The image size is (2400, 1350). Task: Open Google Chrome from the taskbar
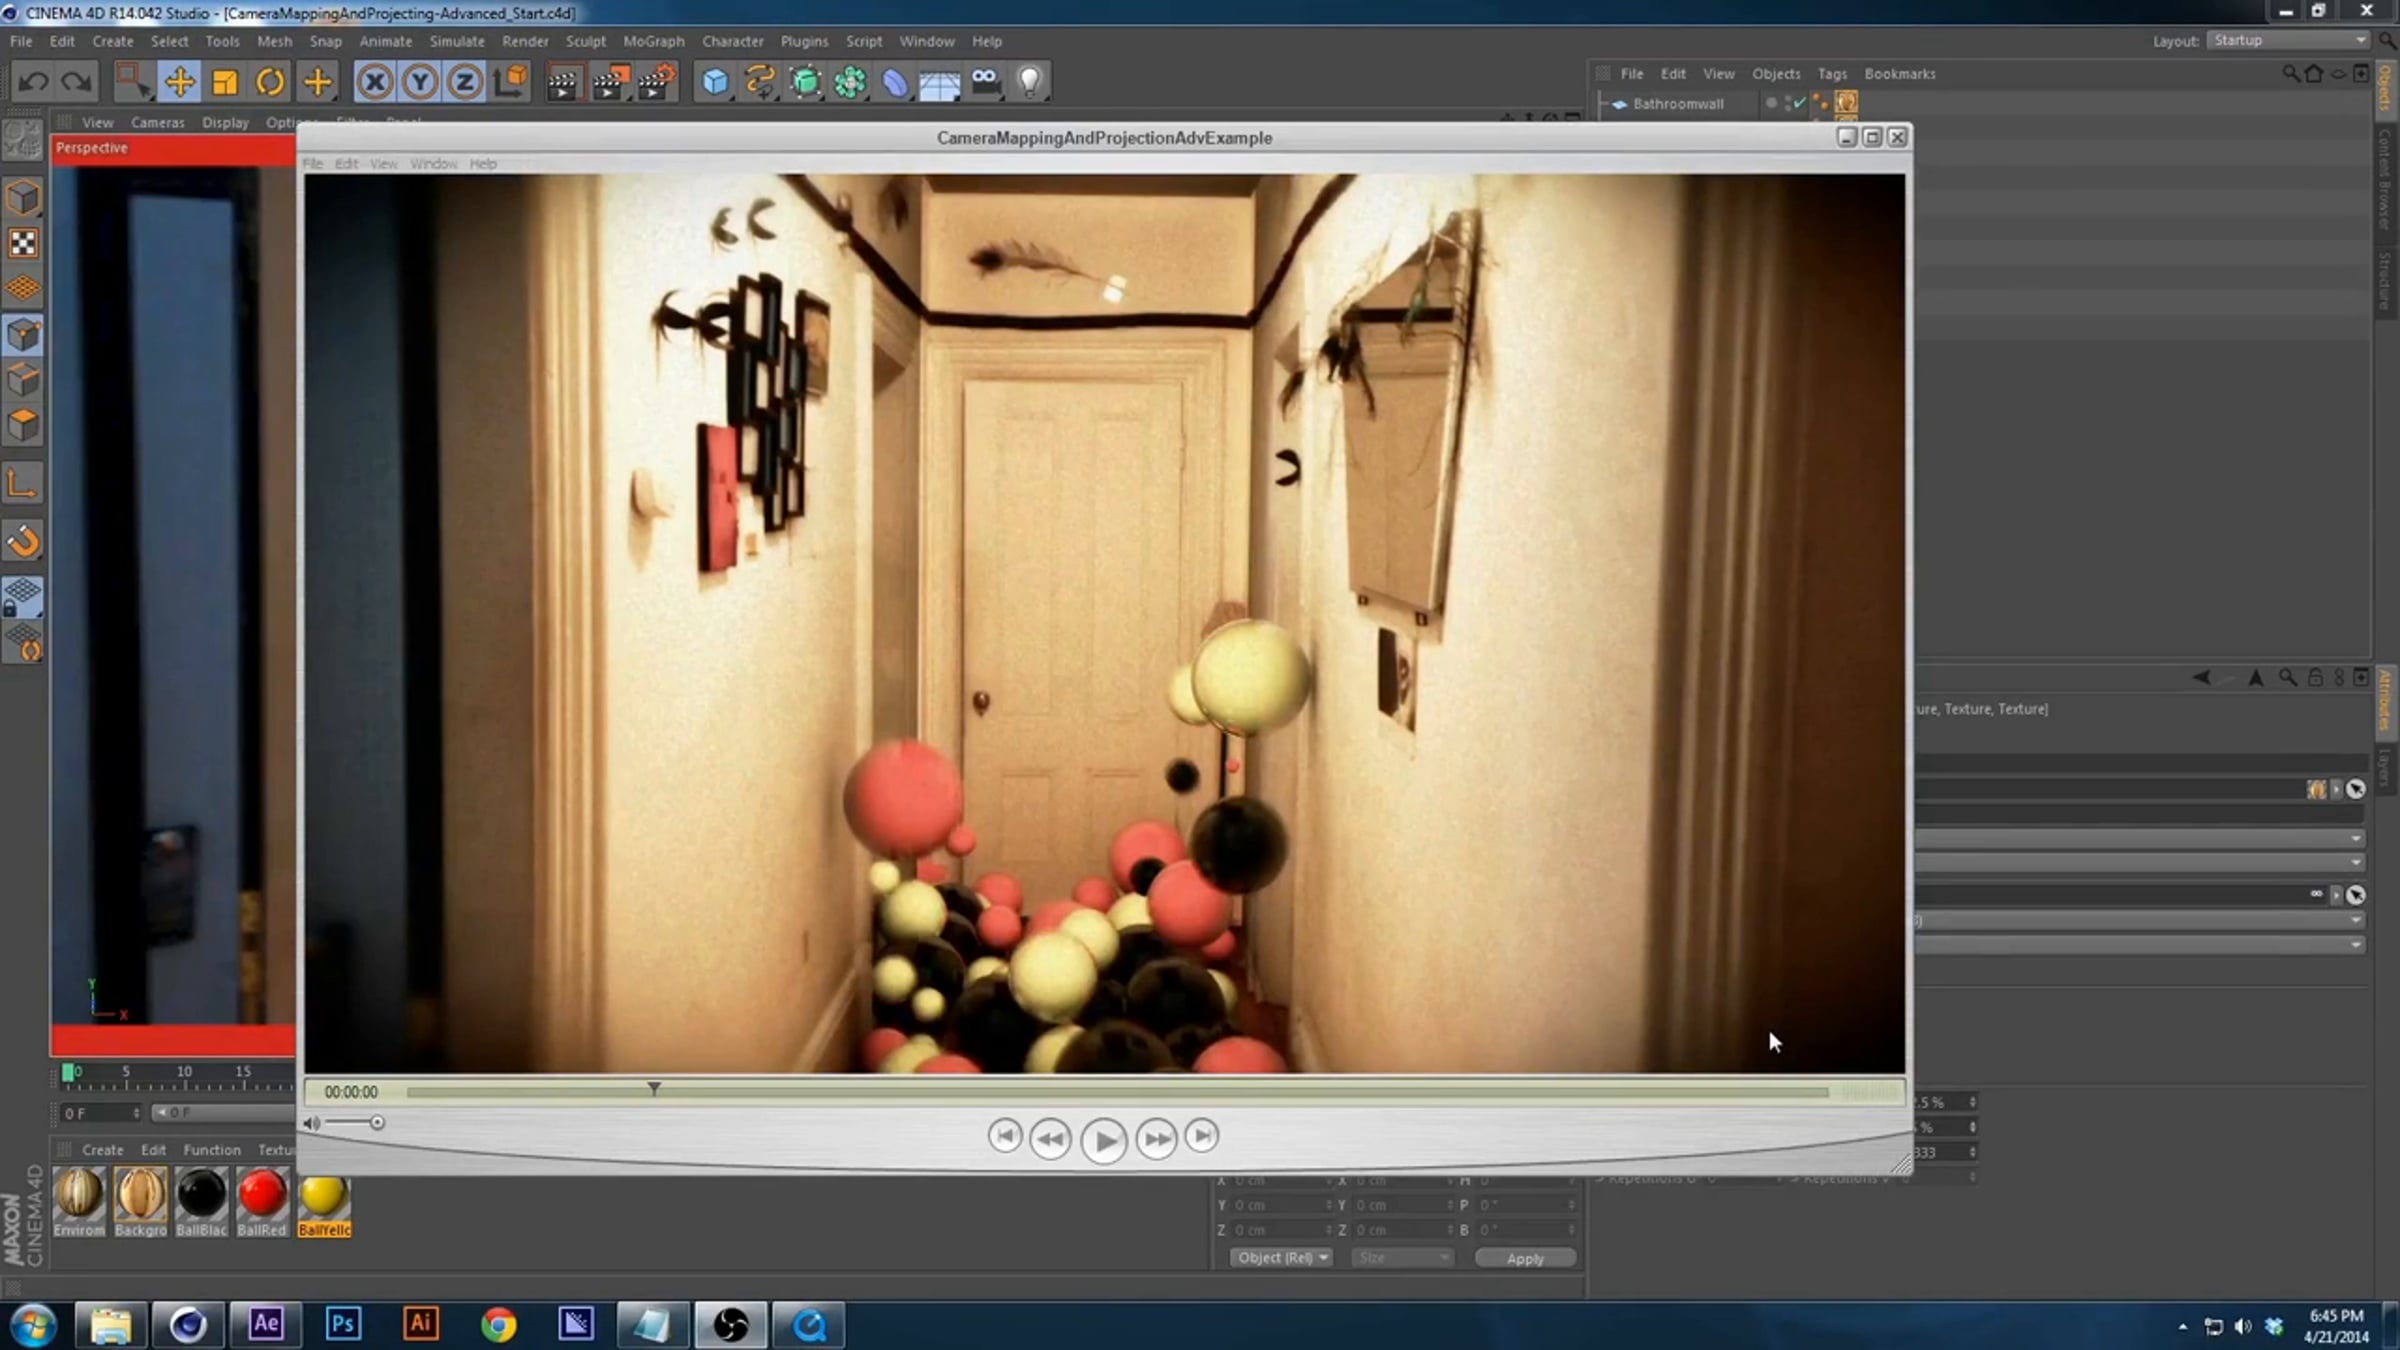[x=498, y=1325]
